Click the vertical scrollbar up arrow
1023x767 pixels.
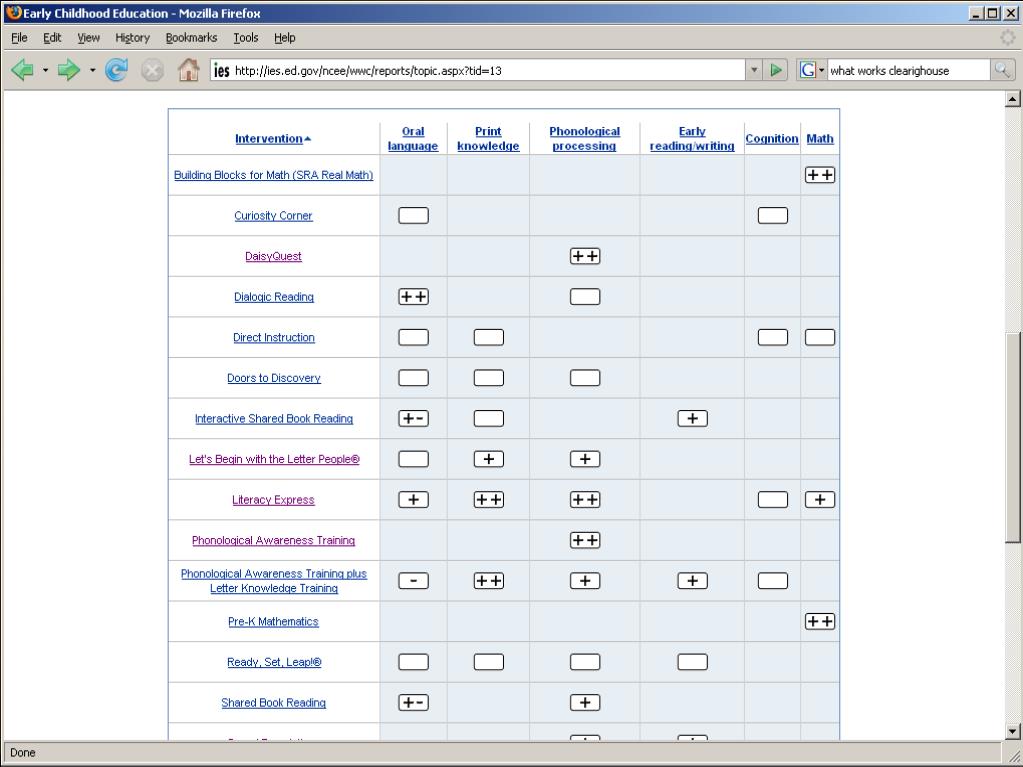(x=1012, y=99)
